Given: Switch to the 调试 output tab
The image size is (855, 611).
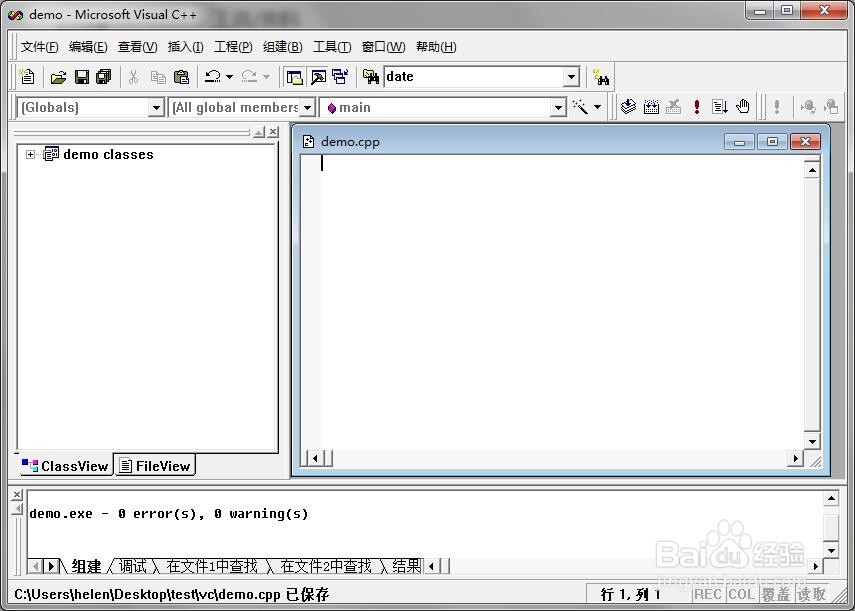Looking at the screenshot, I should pos(133,567).
